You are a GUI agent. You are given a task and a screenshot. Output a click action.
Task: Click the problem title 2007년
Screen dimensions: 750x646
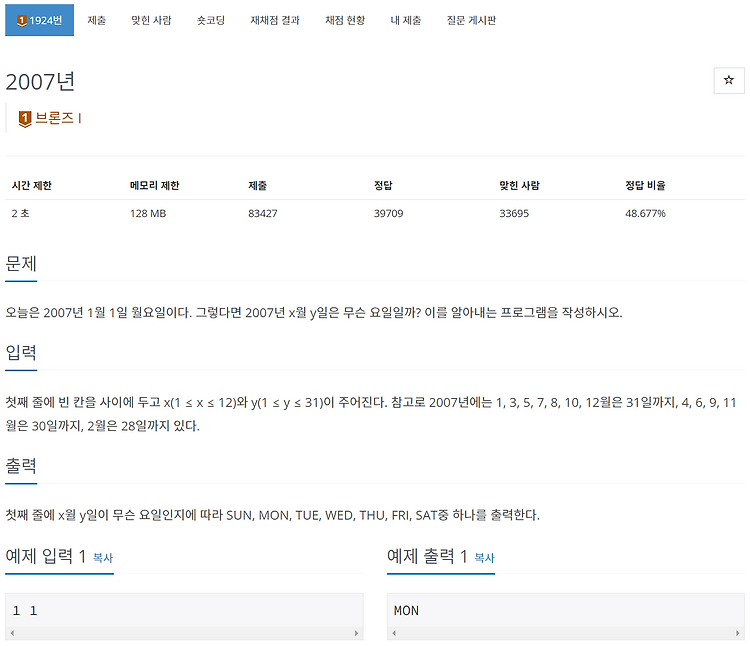[40, 81]
